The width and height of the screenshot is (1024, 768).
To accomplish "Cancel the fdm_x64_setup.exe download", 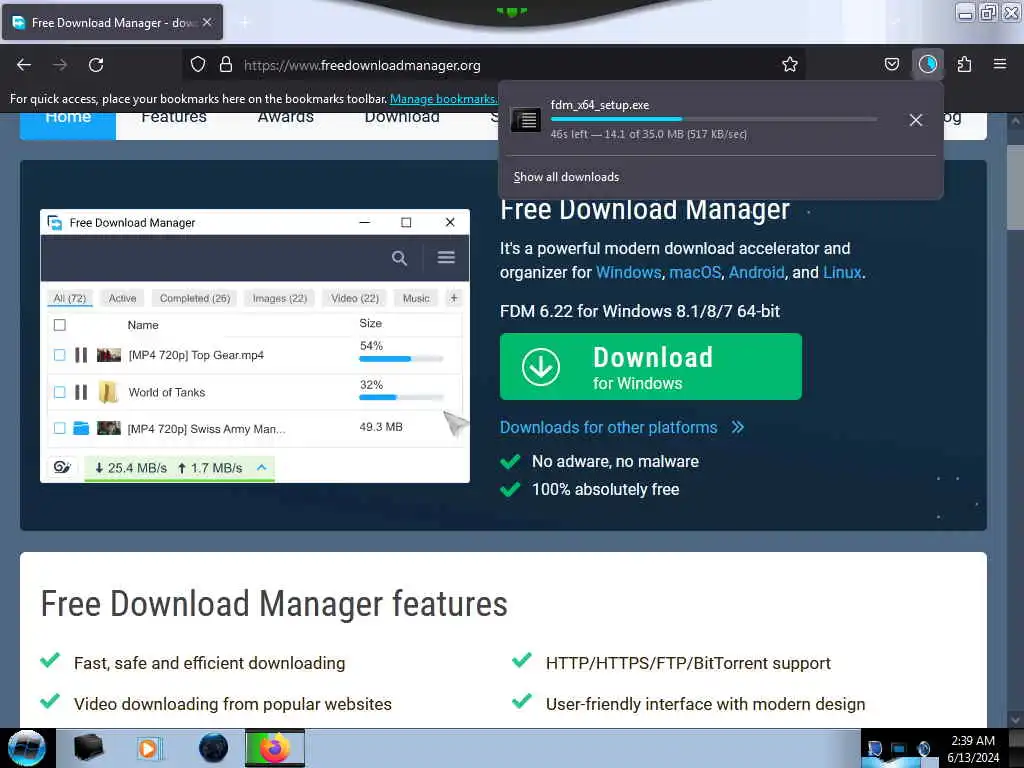I will (x=916, y=120).
